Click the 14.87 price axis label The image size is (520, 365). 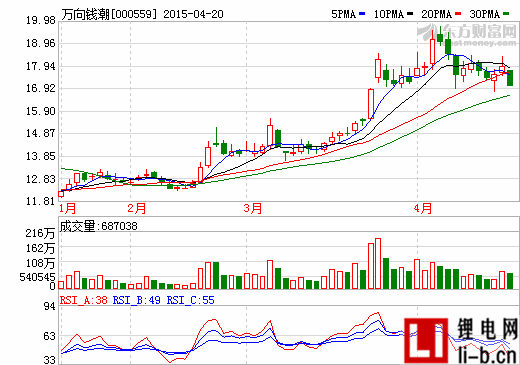coord(41,133)
